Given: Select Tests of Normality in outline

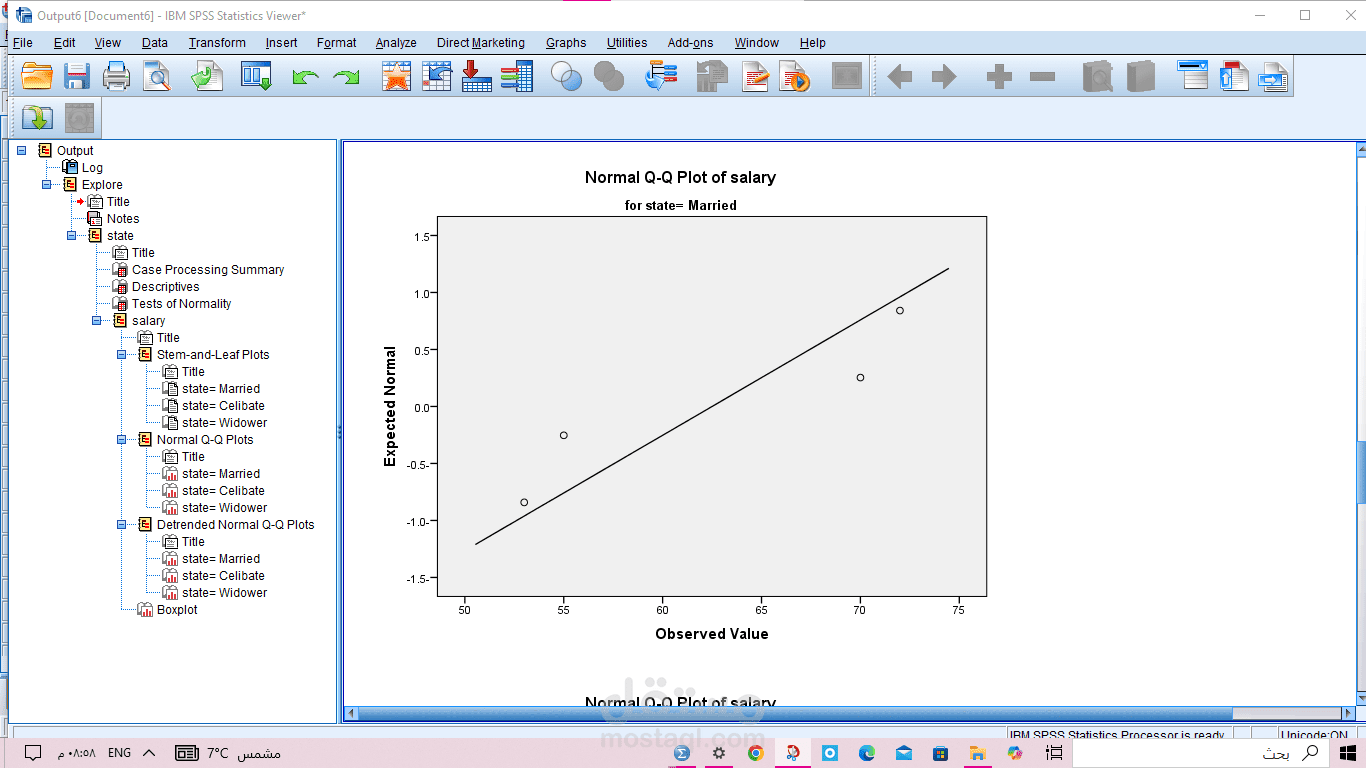Looking at the screenshot, I should tap(181, 303).
